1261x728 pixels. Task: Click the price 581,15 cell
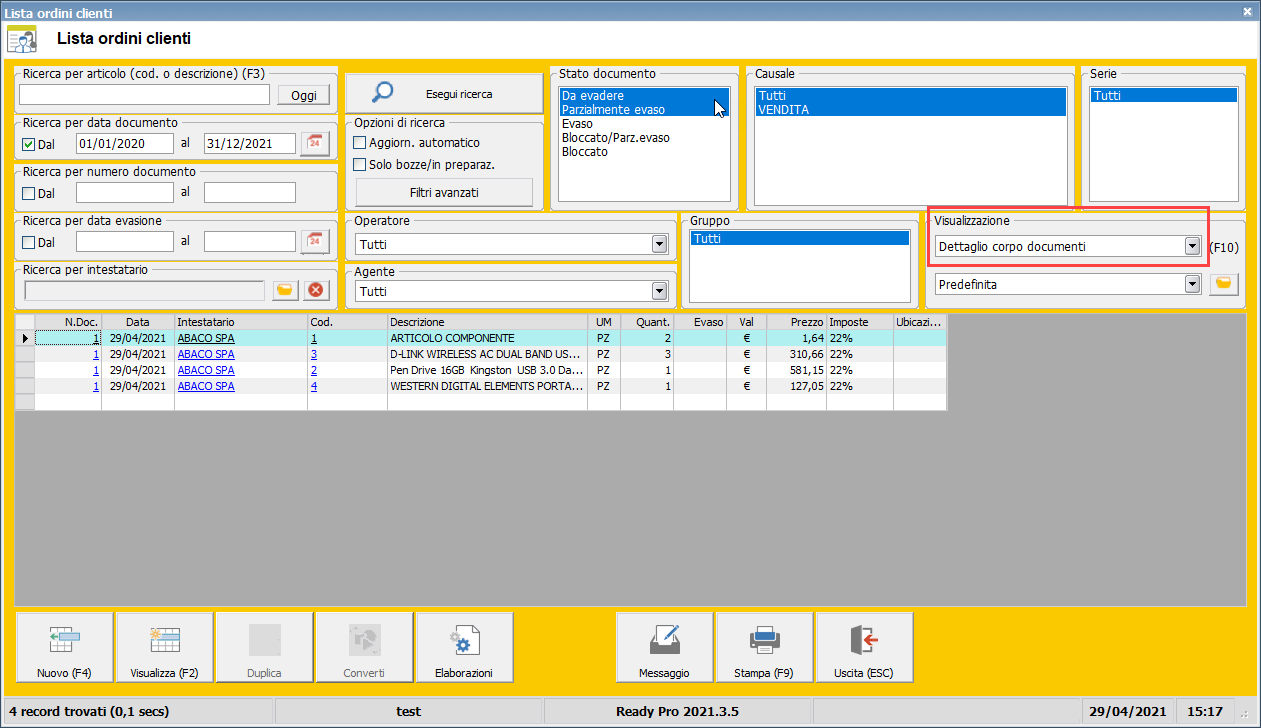[796, 370]
